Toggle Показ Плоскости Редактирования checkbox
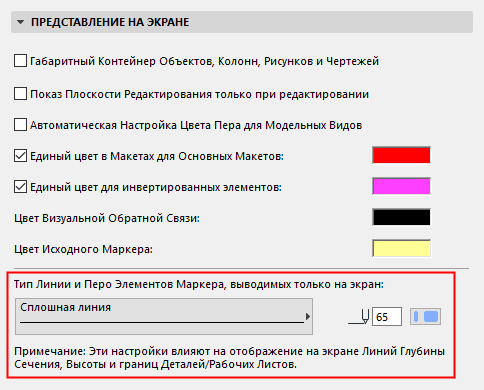 tap(20, 94)
